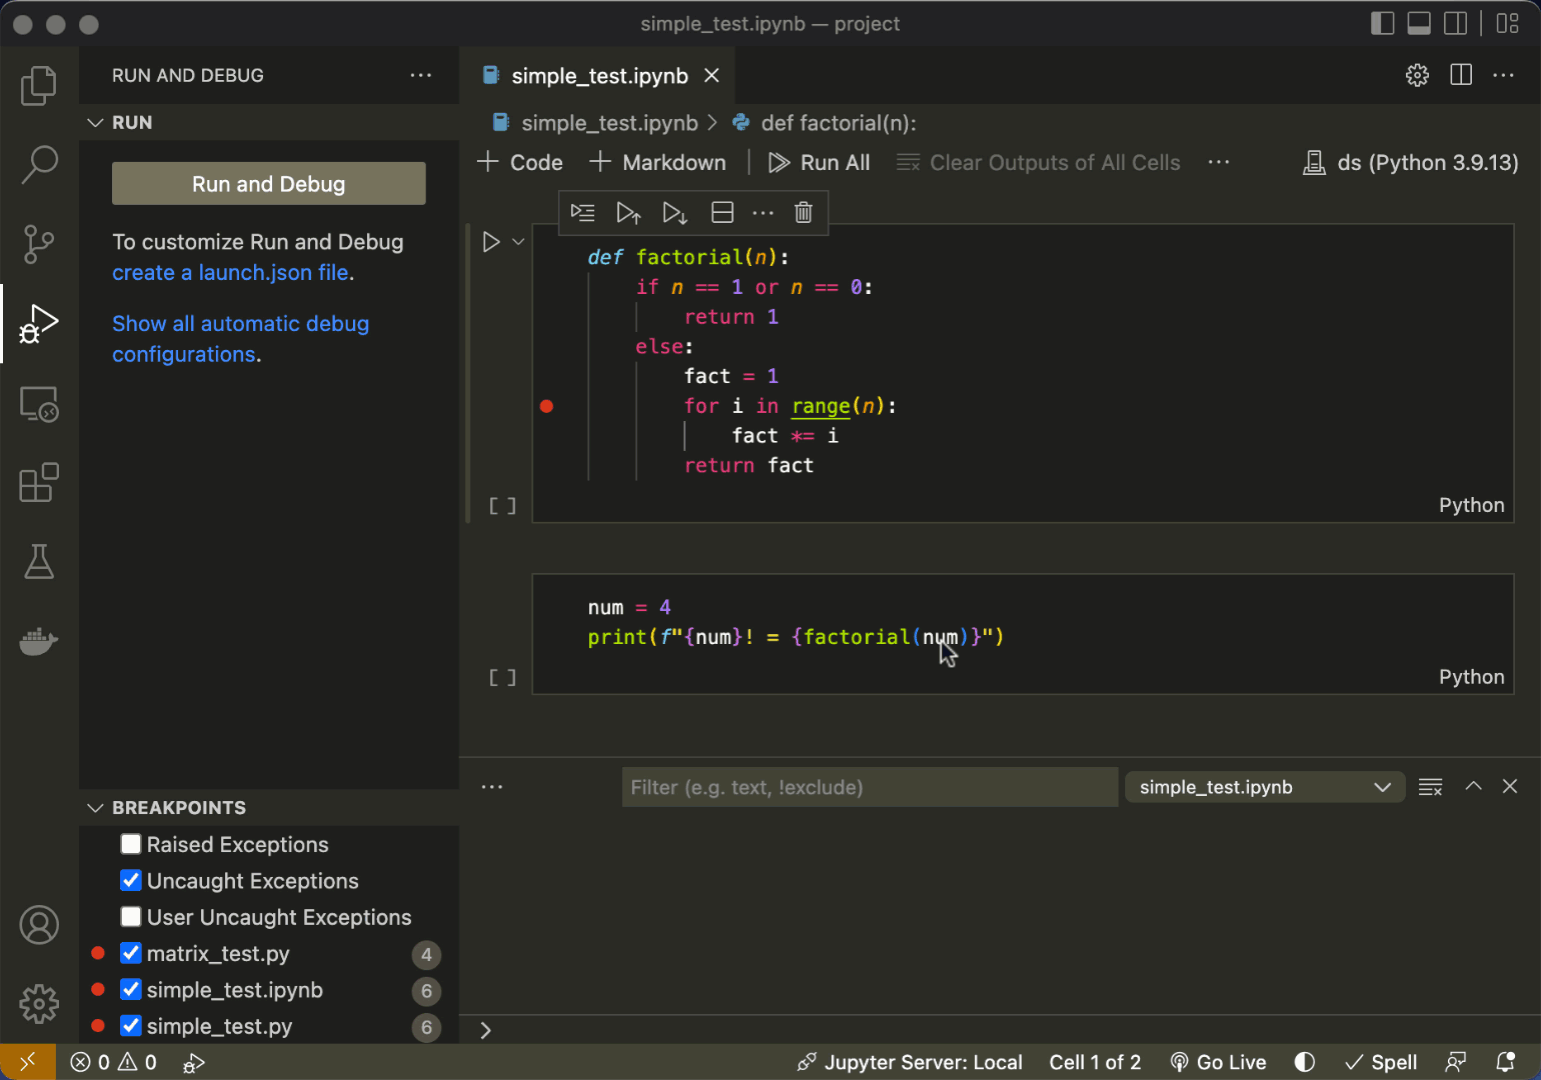The height and width of the screenshot is (1080, 1541).
Task: Close the bottom panel
Action: (1510, 786)
